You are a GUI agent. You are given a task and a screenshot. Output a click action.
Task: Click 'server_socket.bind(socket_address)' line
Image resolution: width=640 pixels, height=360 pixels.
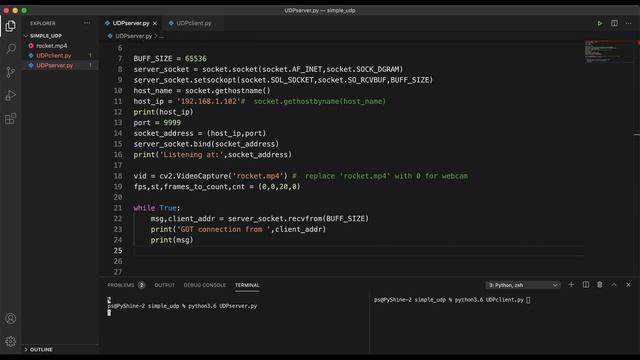point(206,144)
